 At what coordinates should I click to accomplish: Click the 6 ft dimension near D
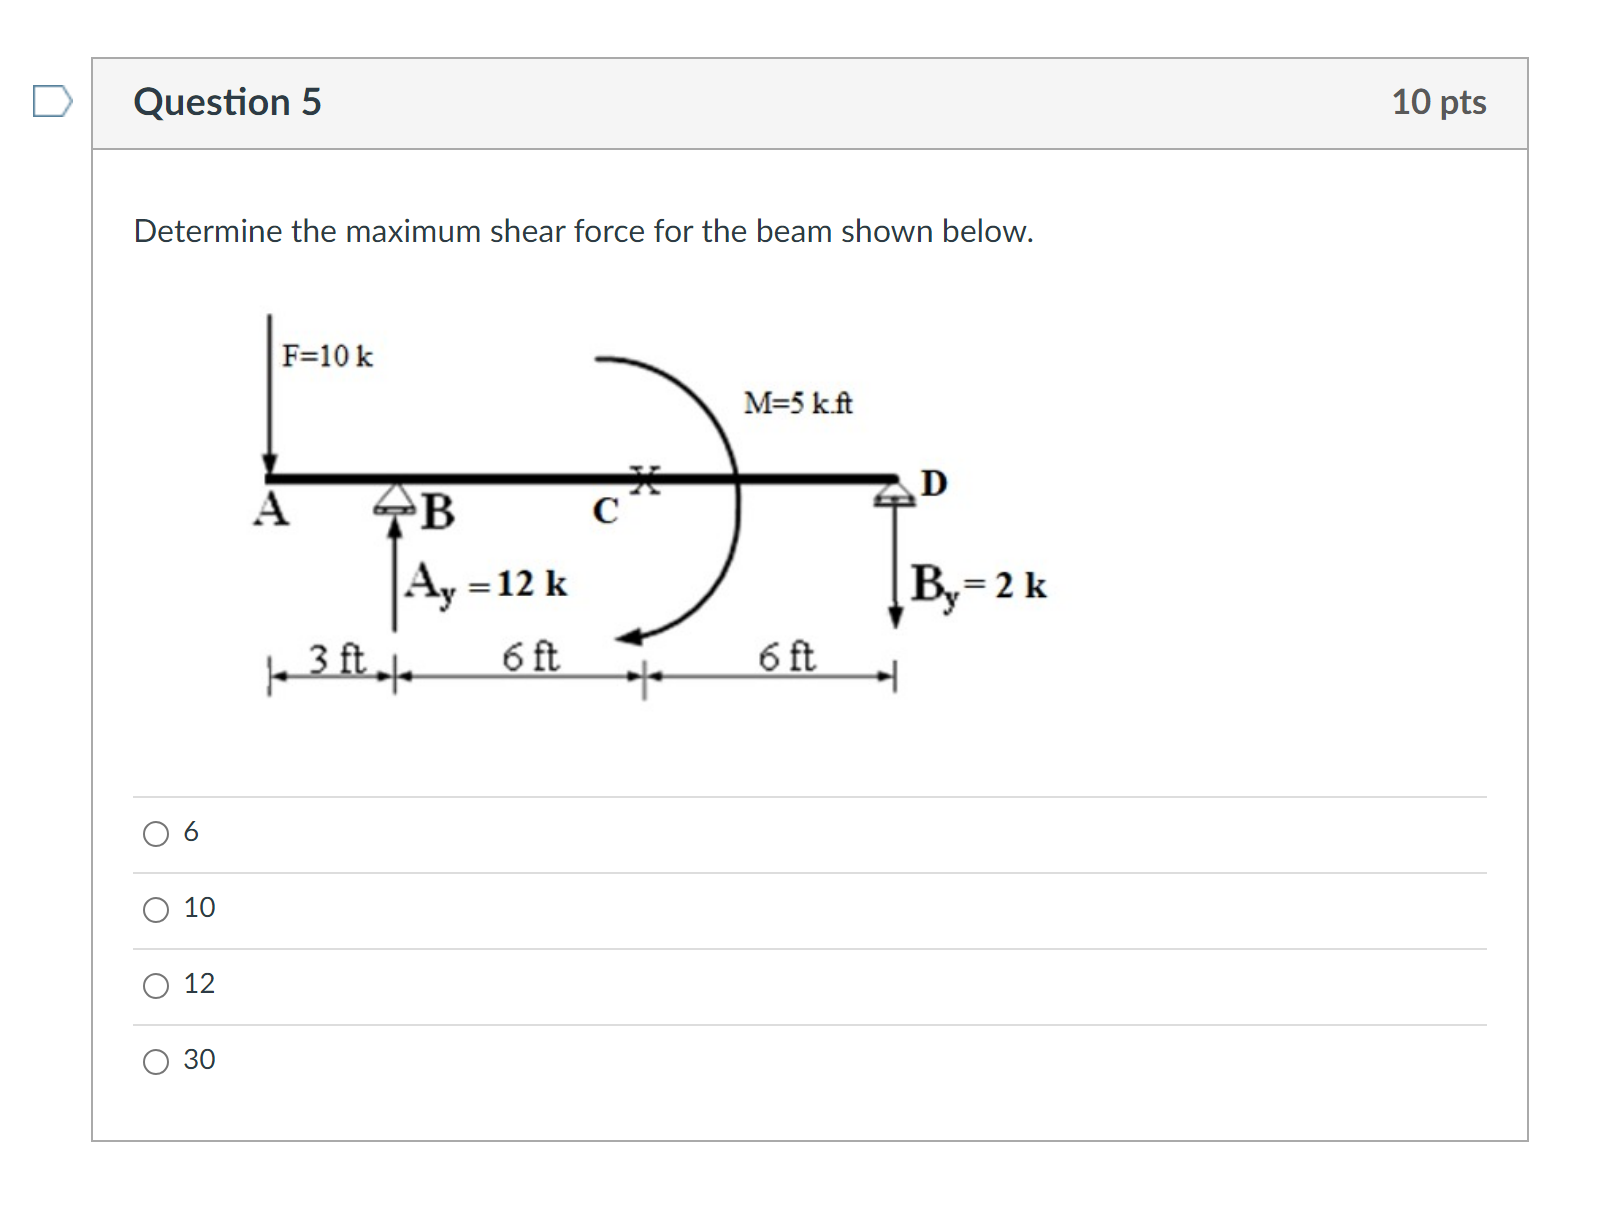[x=789, y=657]
